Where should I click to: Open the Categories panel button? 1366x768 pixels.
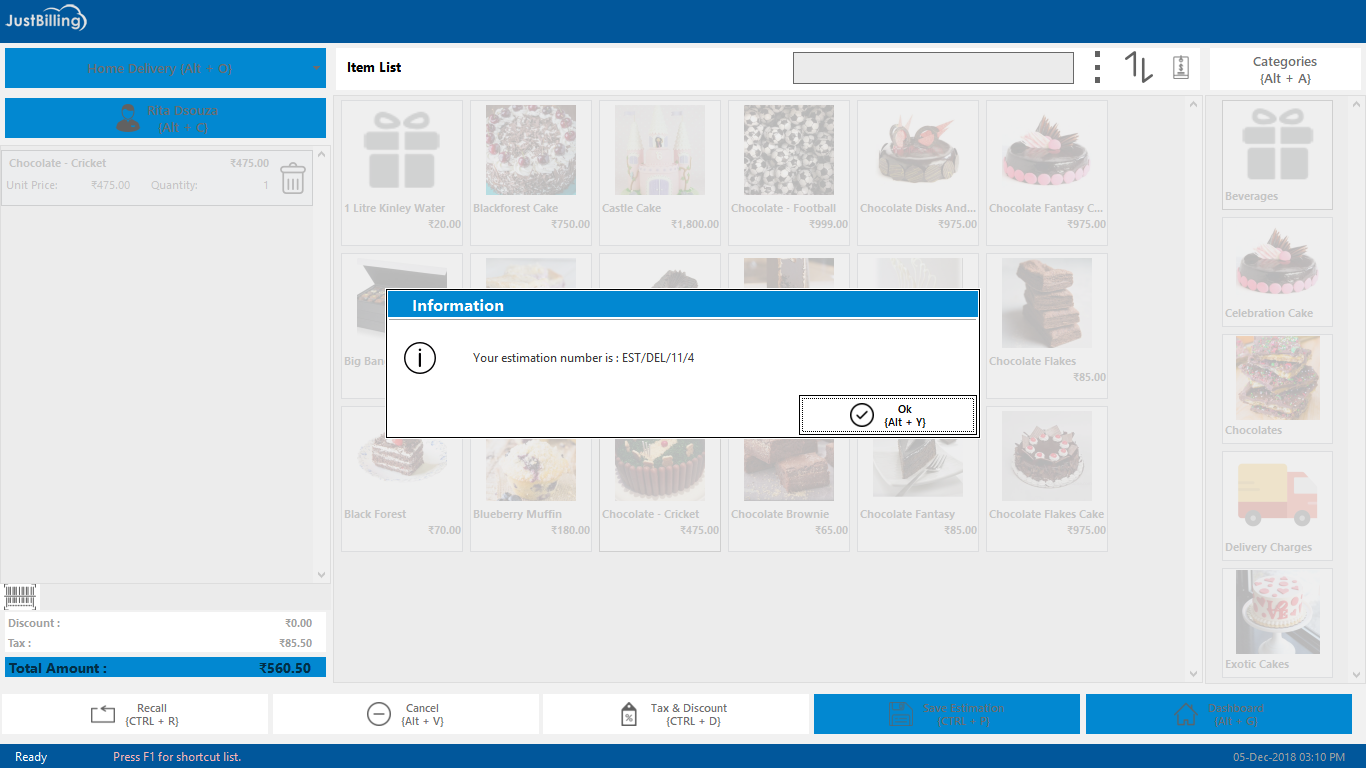1285,69
